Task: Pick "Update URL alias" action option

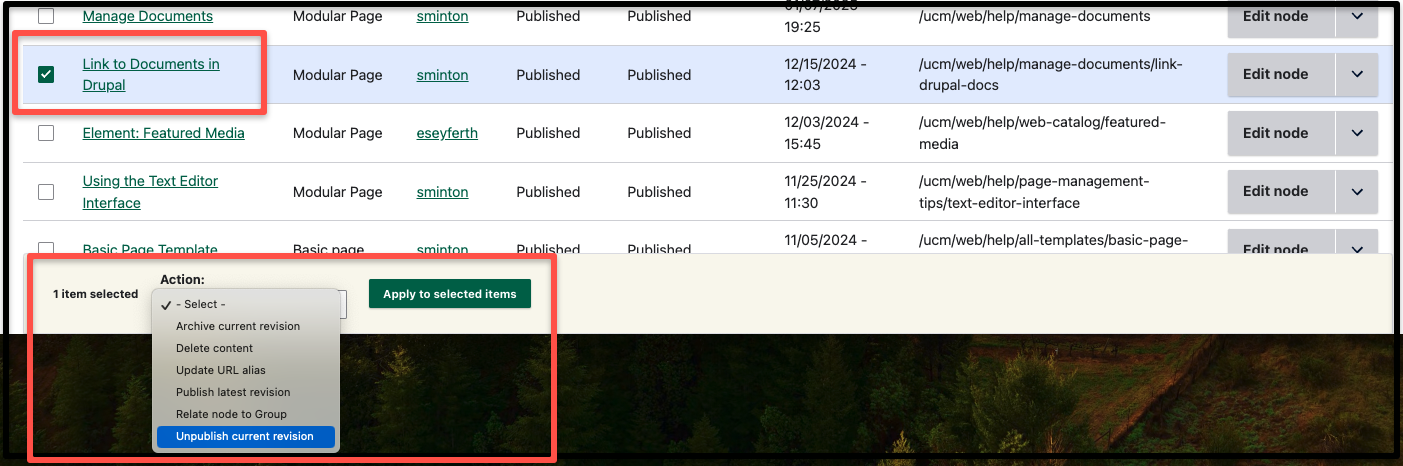Action: click(x=221, y=370)
